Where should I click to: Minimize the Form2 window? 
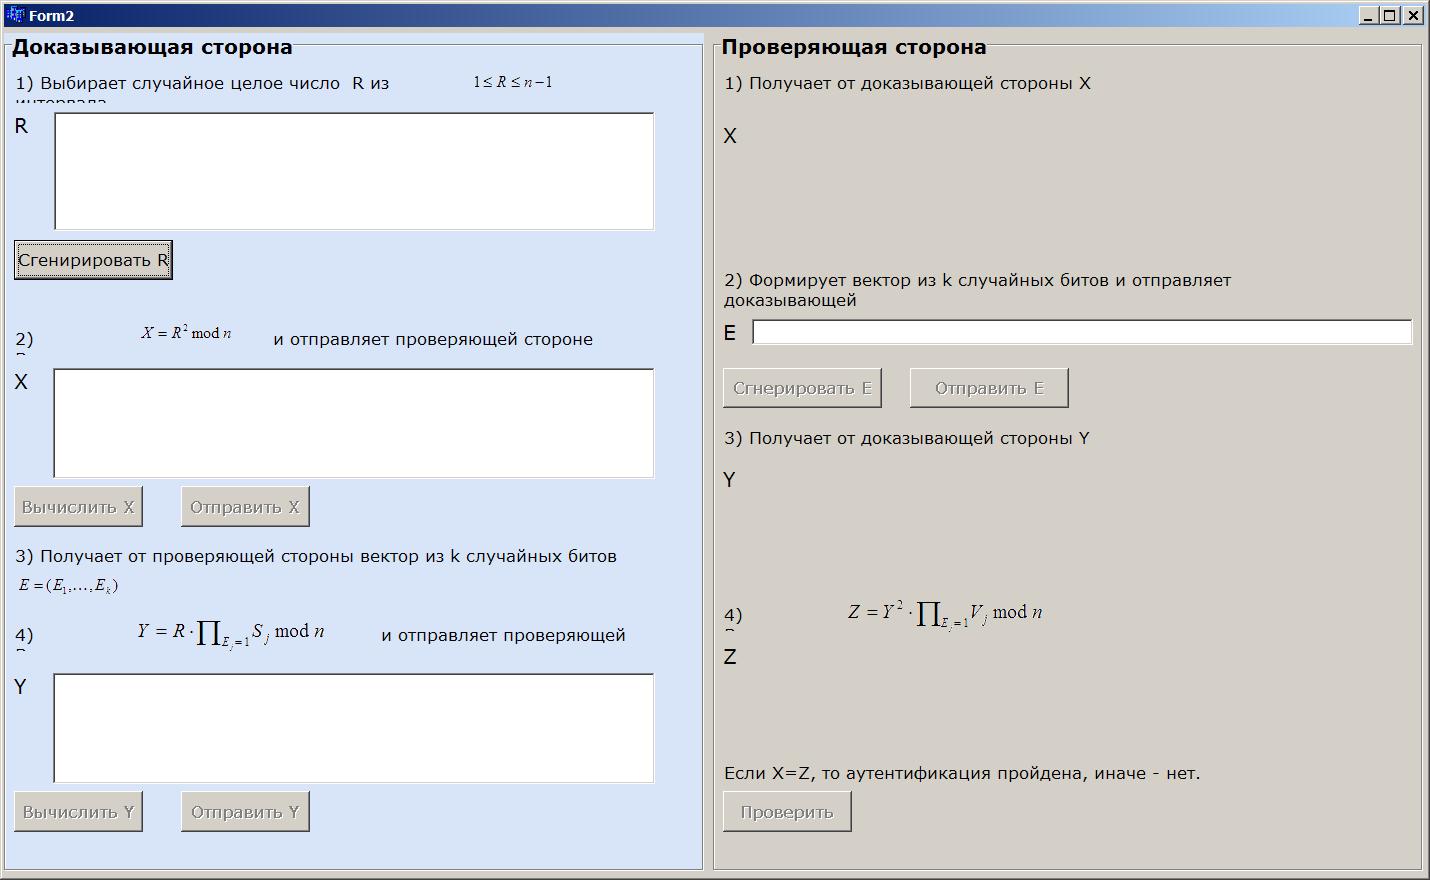(x=1368, y=15)
